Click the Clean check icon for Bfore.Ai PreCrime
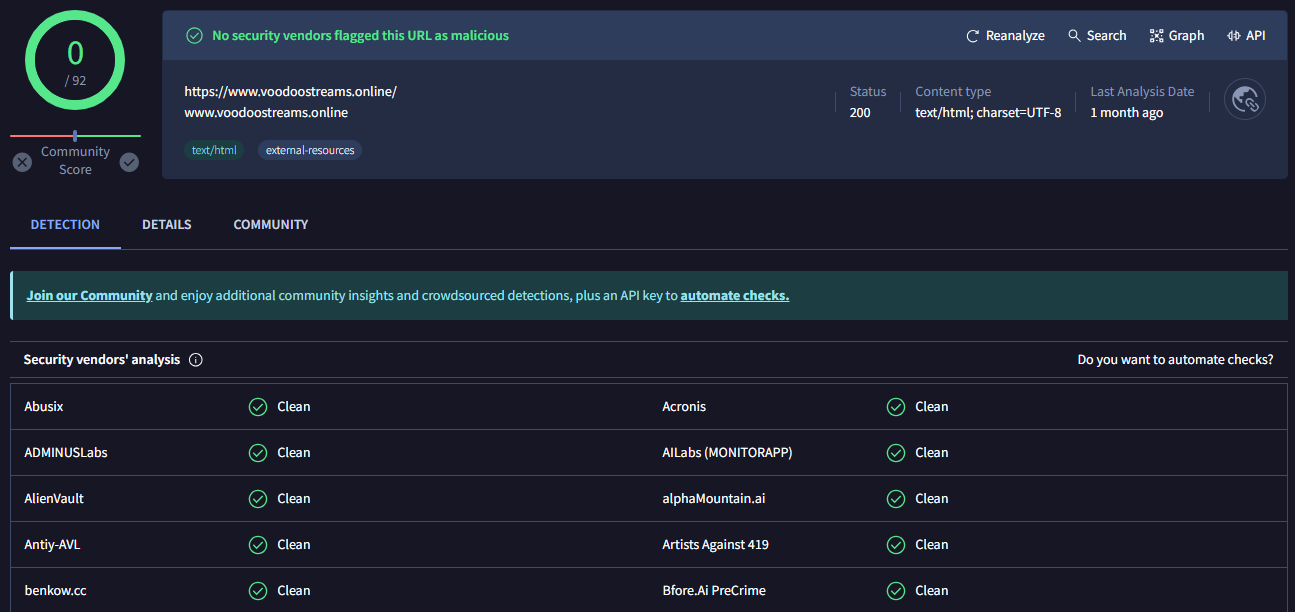Image resolution: width=1295 pixels, height=612 pixels. coord(896,591)
